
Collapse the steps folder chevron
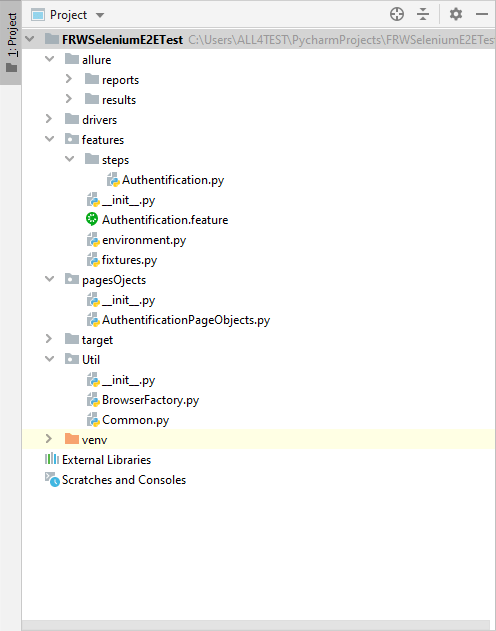pos(70,159)
